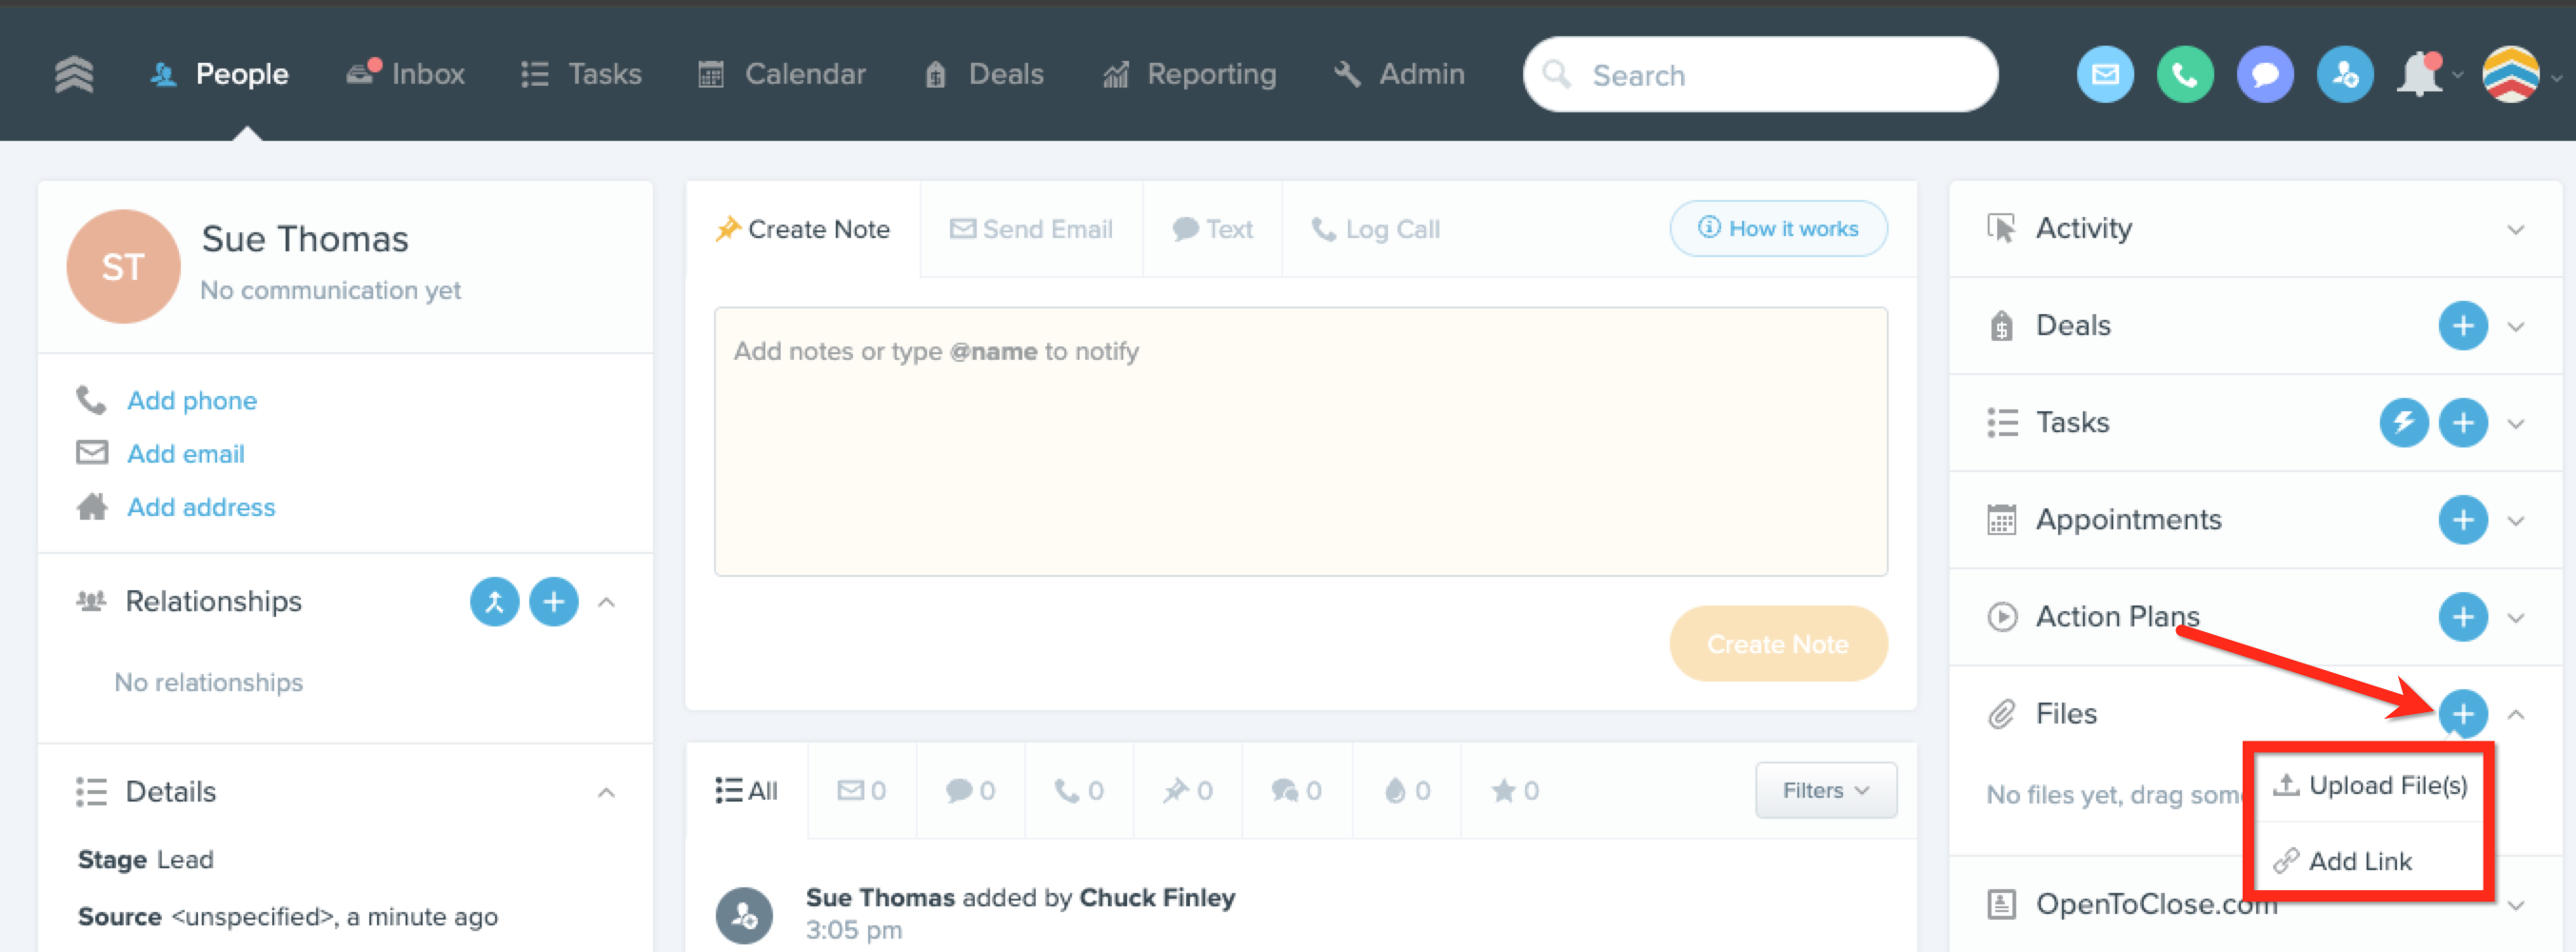The width and height of the screenshot is (2576, 952).
Task: Click the blue email icon in header
Action: (2105, 75)
